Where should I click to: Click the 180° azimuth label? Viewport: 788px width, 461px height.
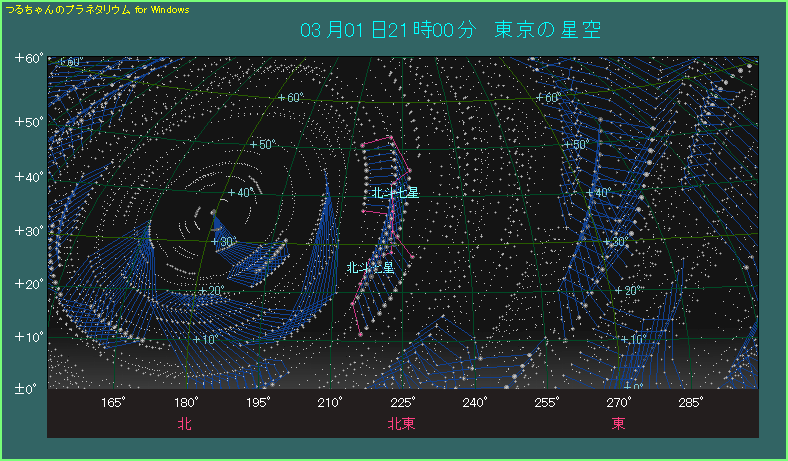coord(186,402)
